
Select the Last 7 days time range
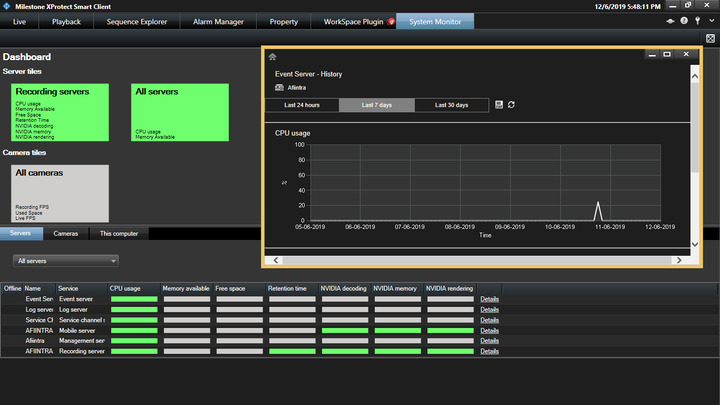pyautogui.click(x=377, y=104)
